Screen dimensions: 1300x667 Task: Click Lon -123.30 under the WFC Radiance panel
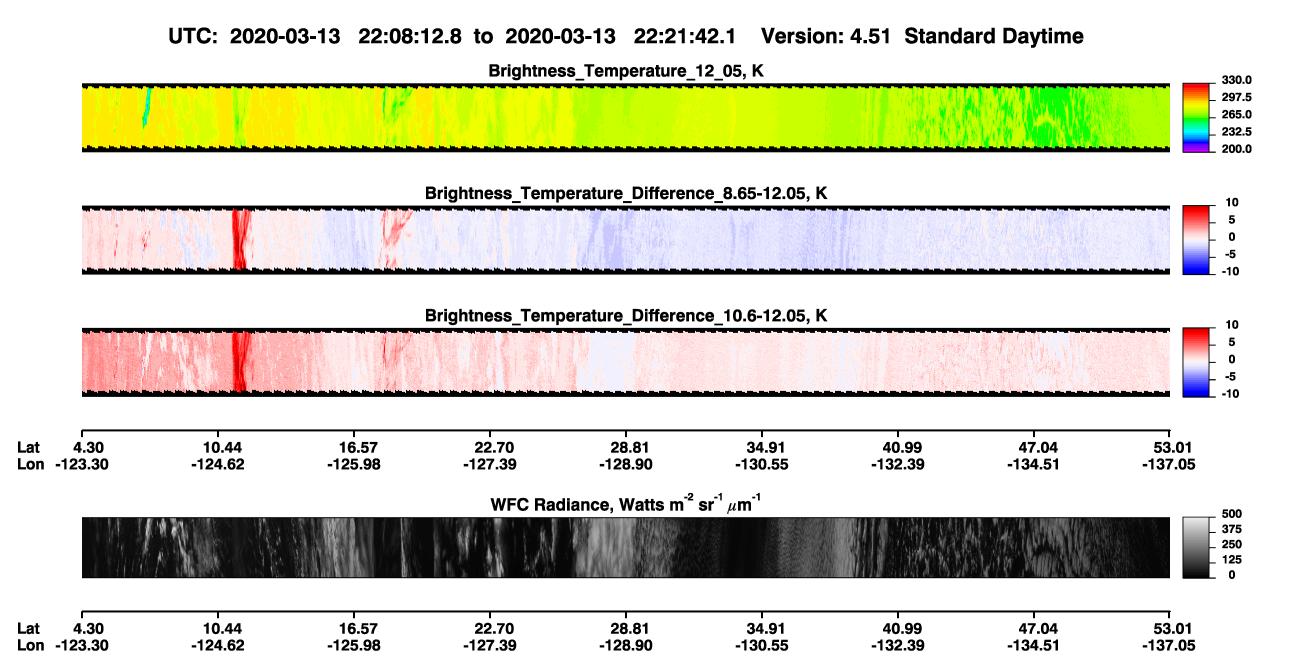tap(82, 647)
